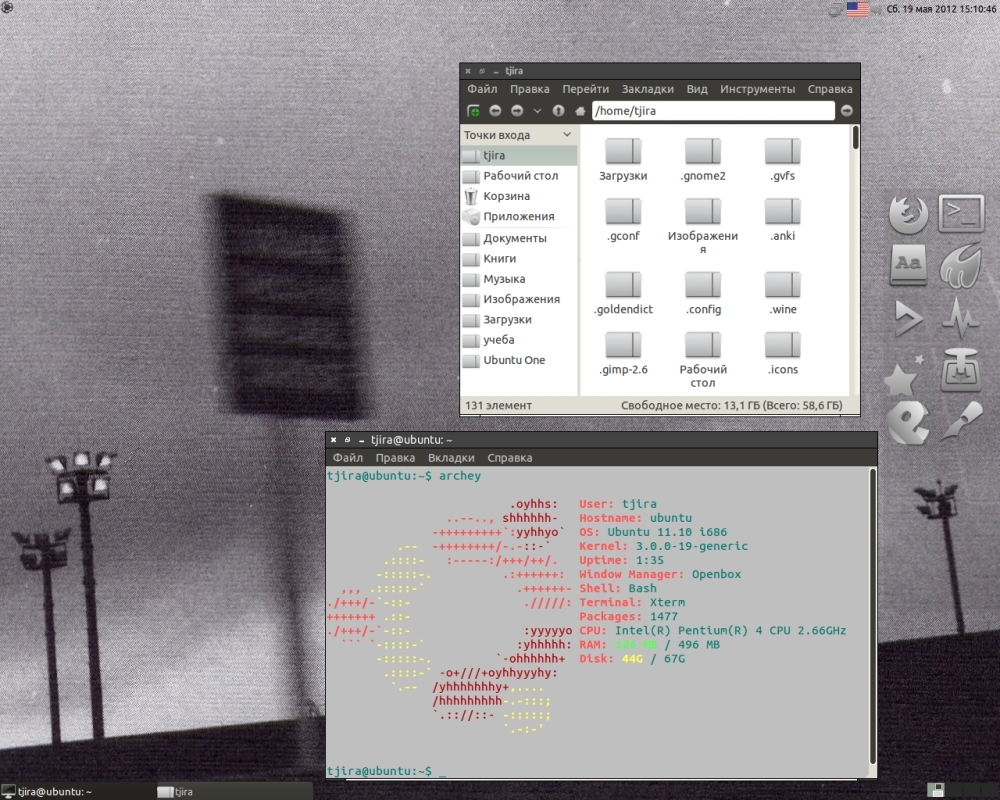Screen dimensions: 1000x800
Task: Select учеба bookmark in sidebar
Action: point(518,340)
